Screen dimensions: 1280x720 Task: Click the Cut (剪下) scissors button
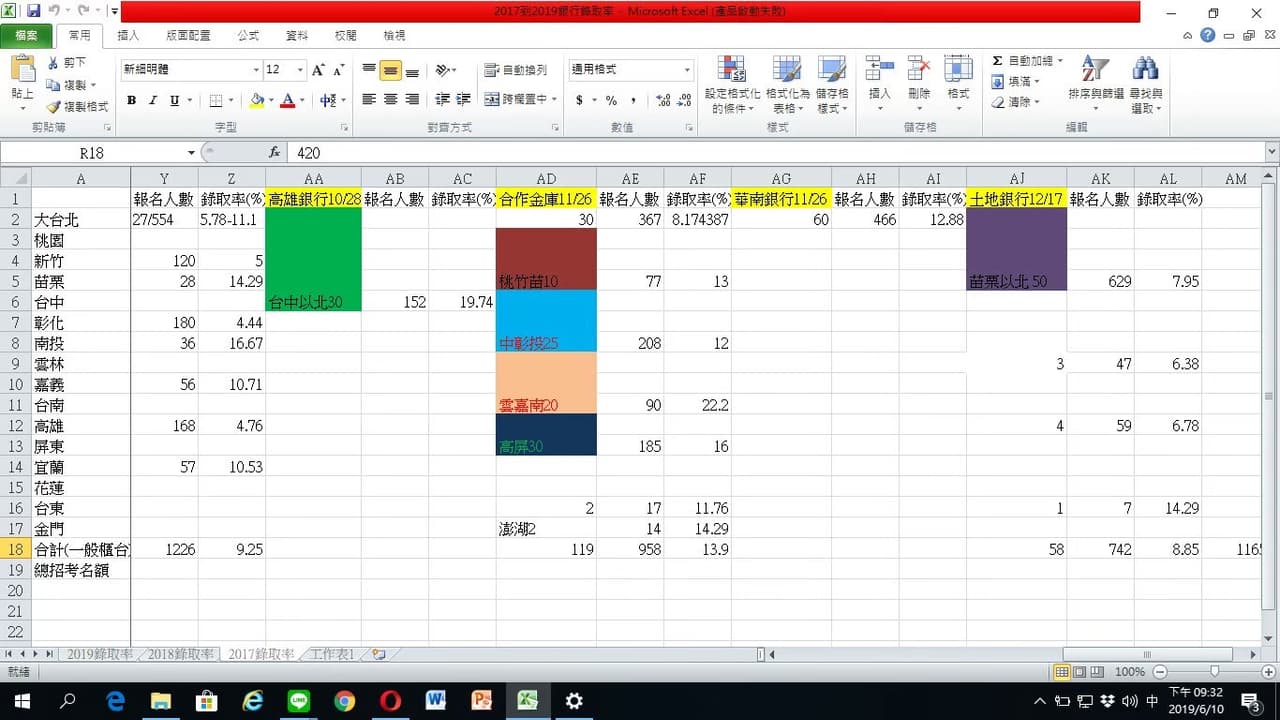66,63
